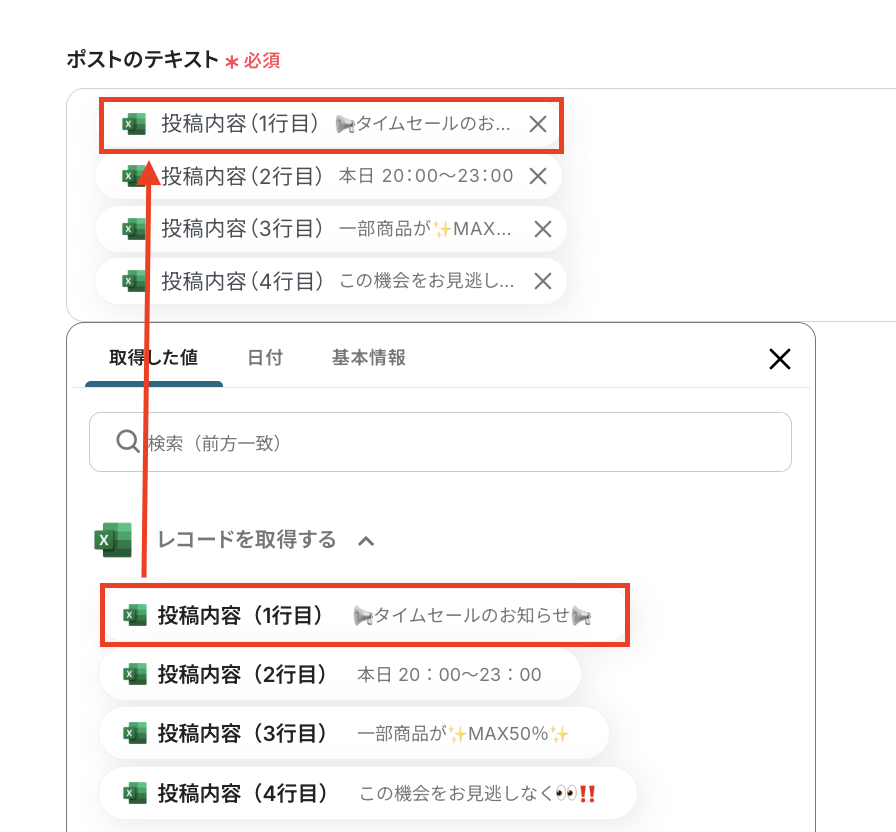The height and width of the screenshot is (832, 896).
Task: Click Excel icon on 投稿内容(3行目) chip
Action: 134,229
